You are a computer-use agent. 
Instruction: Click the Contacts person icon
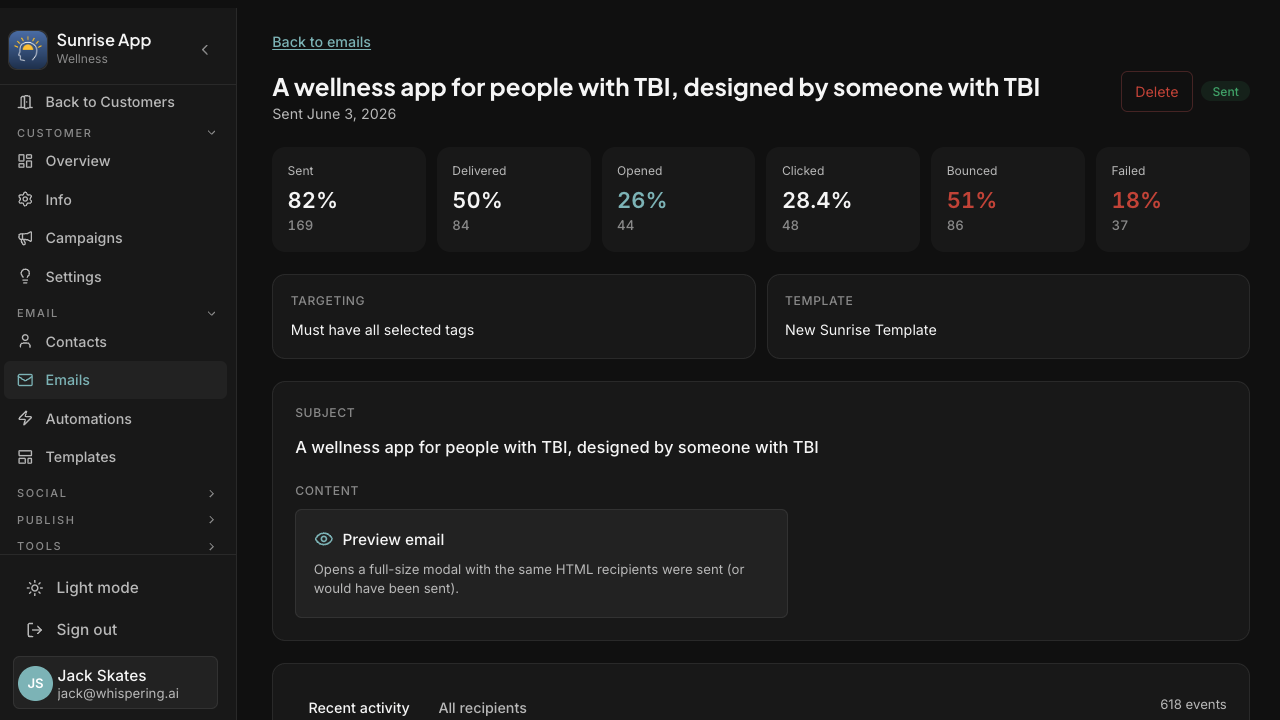[26, 342]
